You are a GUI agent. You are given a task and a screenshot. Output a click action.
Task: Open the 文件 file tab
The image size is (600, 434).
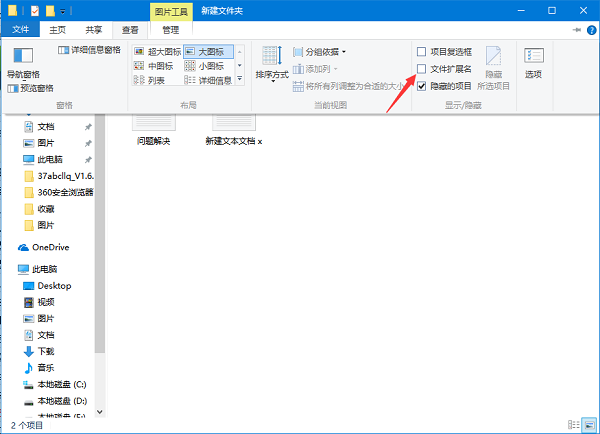tap(20, 29)
